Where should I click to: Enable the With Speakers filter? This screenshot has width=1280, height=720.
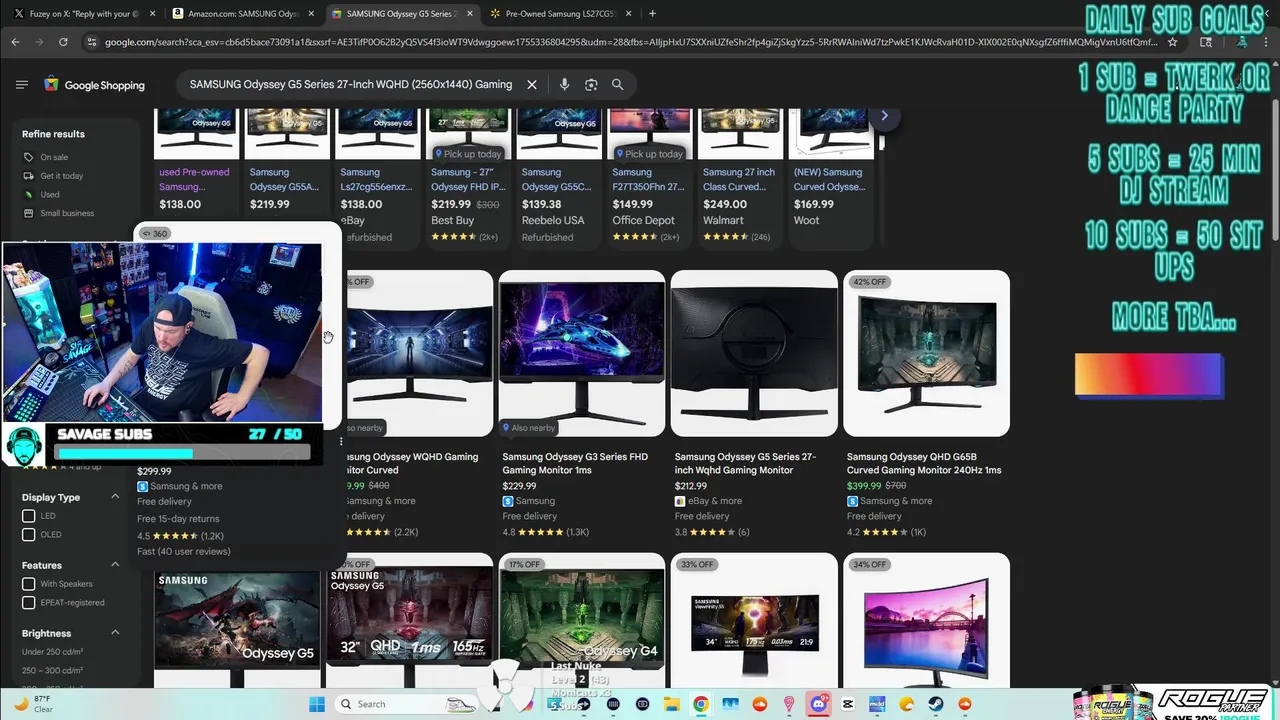[x=28, y=584]
